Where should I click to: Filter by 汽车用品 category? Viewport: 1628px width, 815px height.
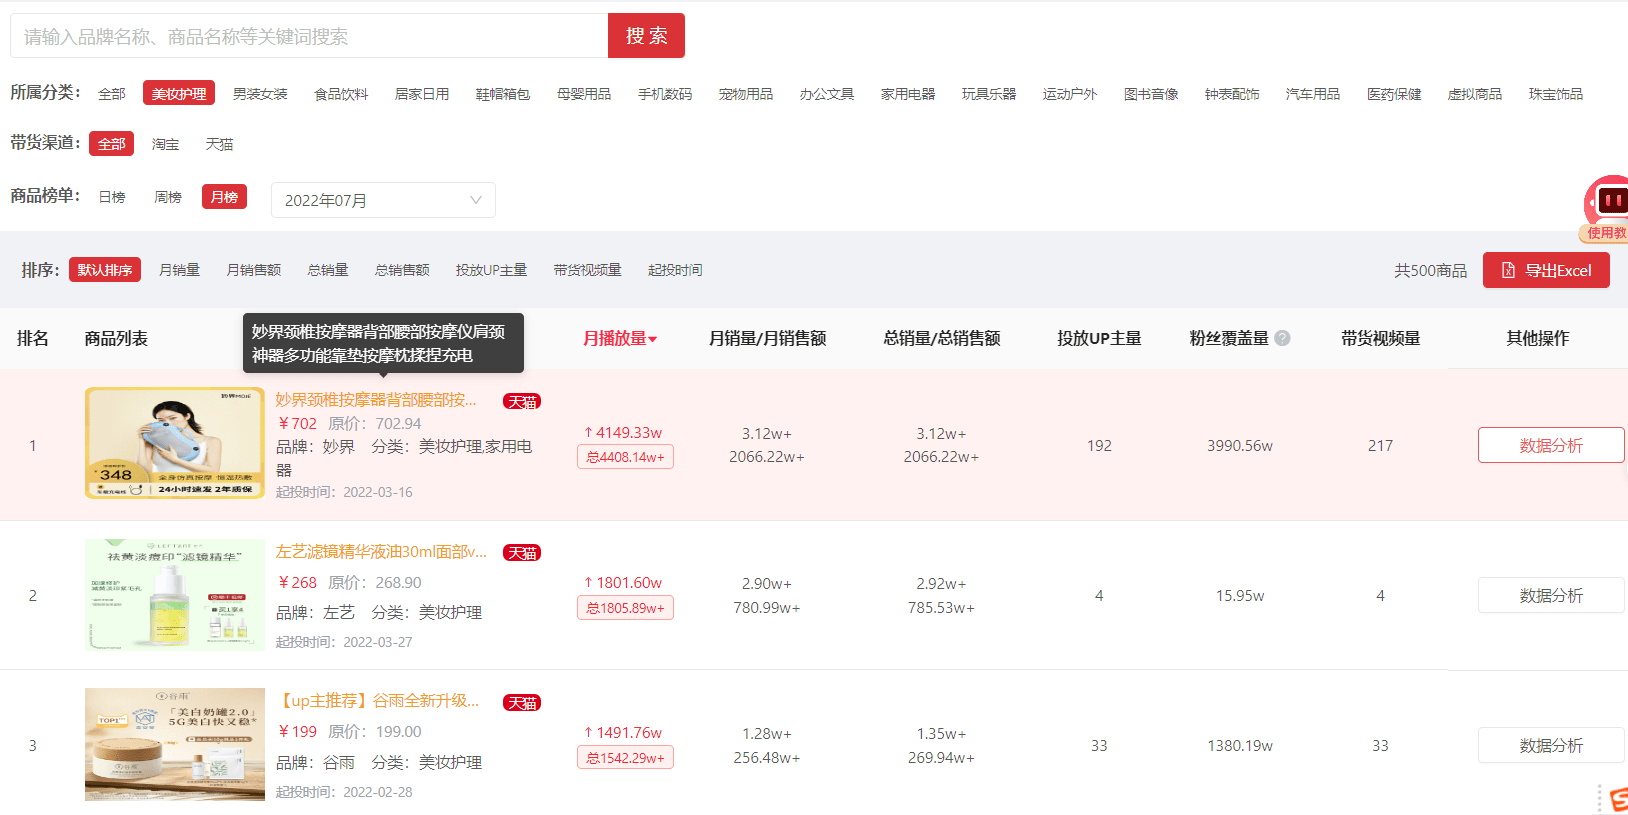pos(1313,94)
